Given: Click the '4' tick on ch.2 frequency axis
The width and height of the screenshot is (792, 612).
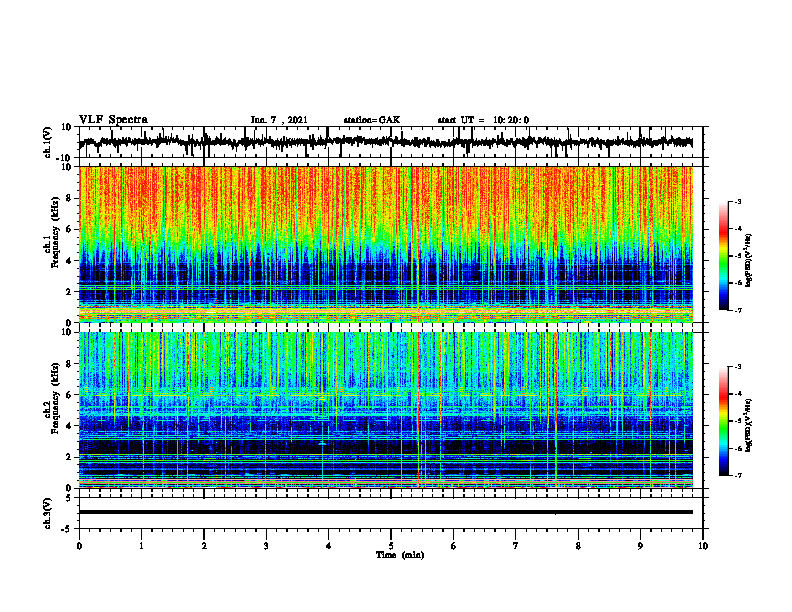Looking at the screenshot, I should click(x=69, y=426).
